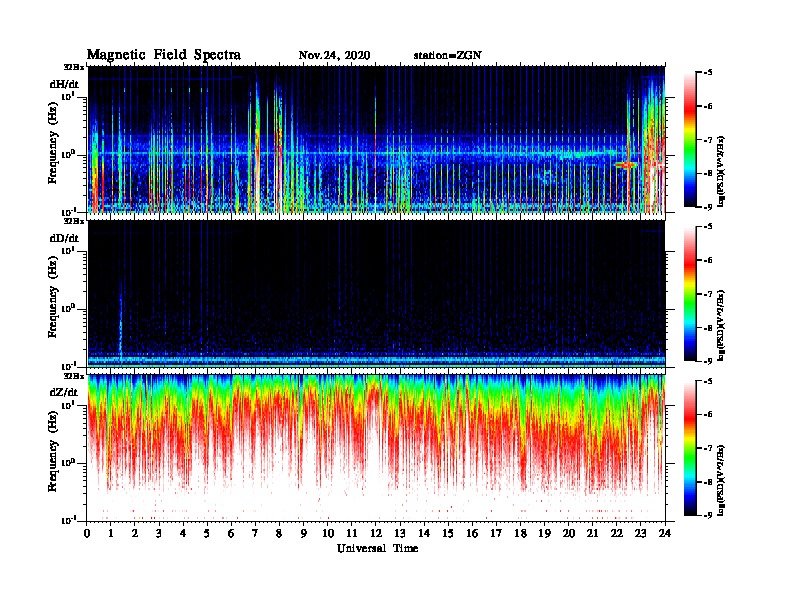Click the hour "8" tick label
This screenshot has height=612, width=792.
279,534
